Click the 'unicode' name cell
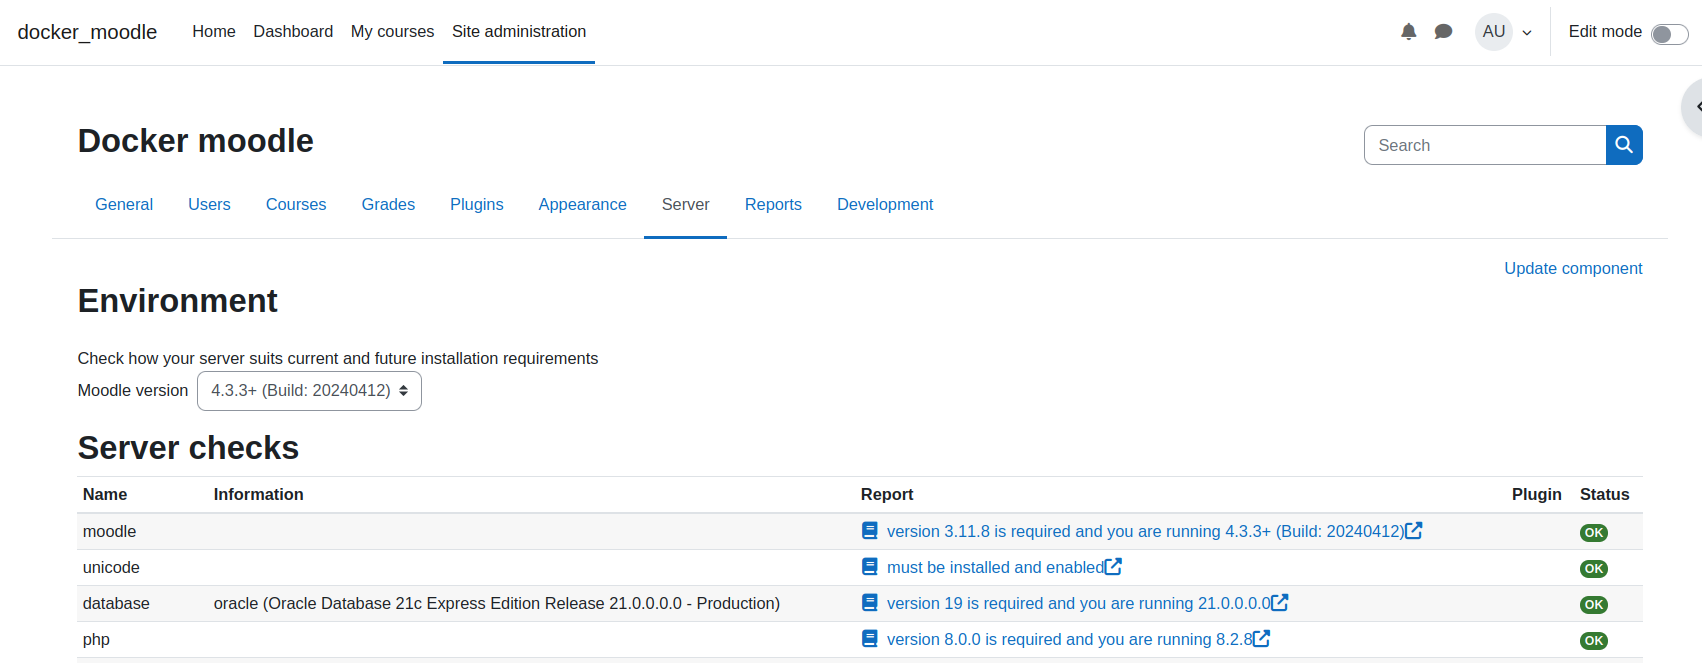Viewport: 1702px width, 663px height. point(111,567)
